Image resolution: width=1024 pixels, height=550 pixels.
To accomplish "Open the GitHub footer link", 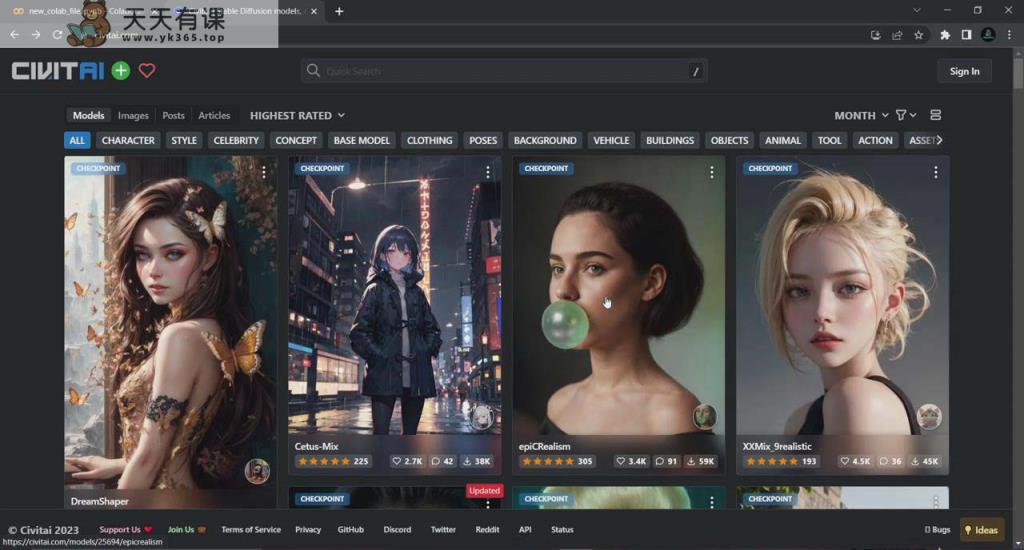I will point(351,530).
